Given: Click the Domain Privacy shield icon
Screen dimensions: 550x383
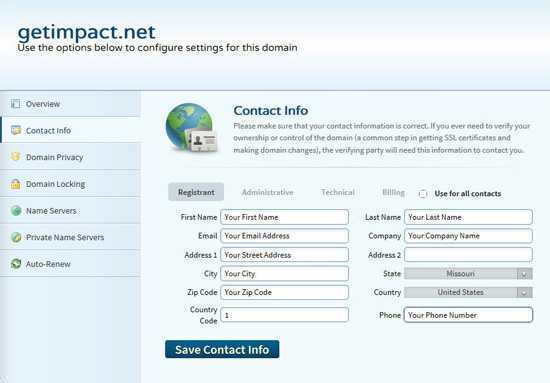Looking at the screenshot, I should point(15,157).
